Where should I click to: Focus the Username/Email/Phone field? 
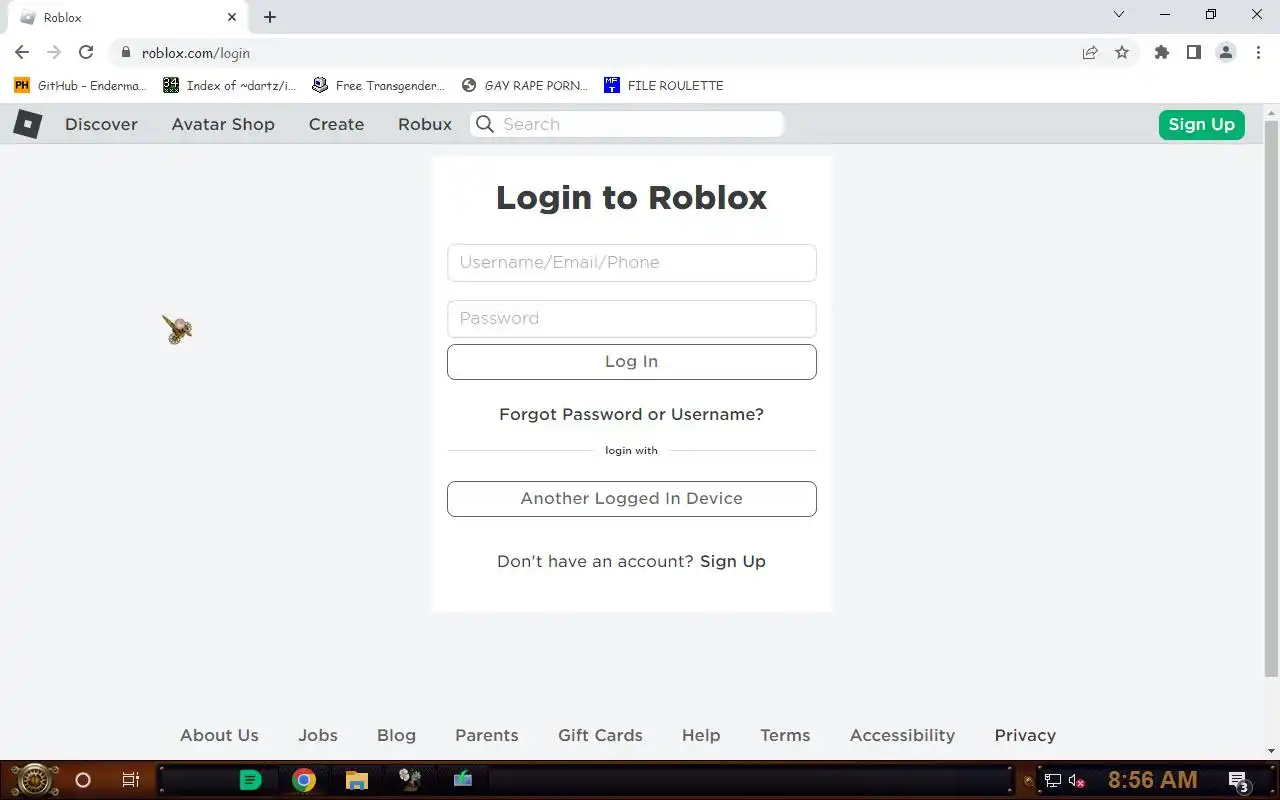coord(632,263)
